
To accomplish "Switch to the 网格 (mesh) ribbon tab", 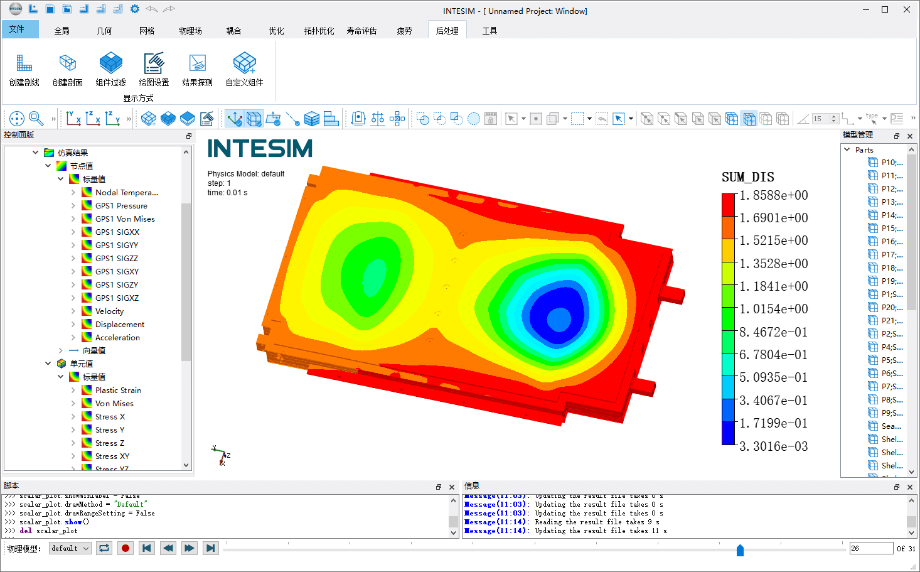I will (x=147, y=30).
